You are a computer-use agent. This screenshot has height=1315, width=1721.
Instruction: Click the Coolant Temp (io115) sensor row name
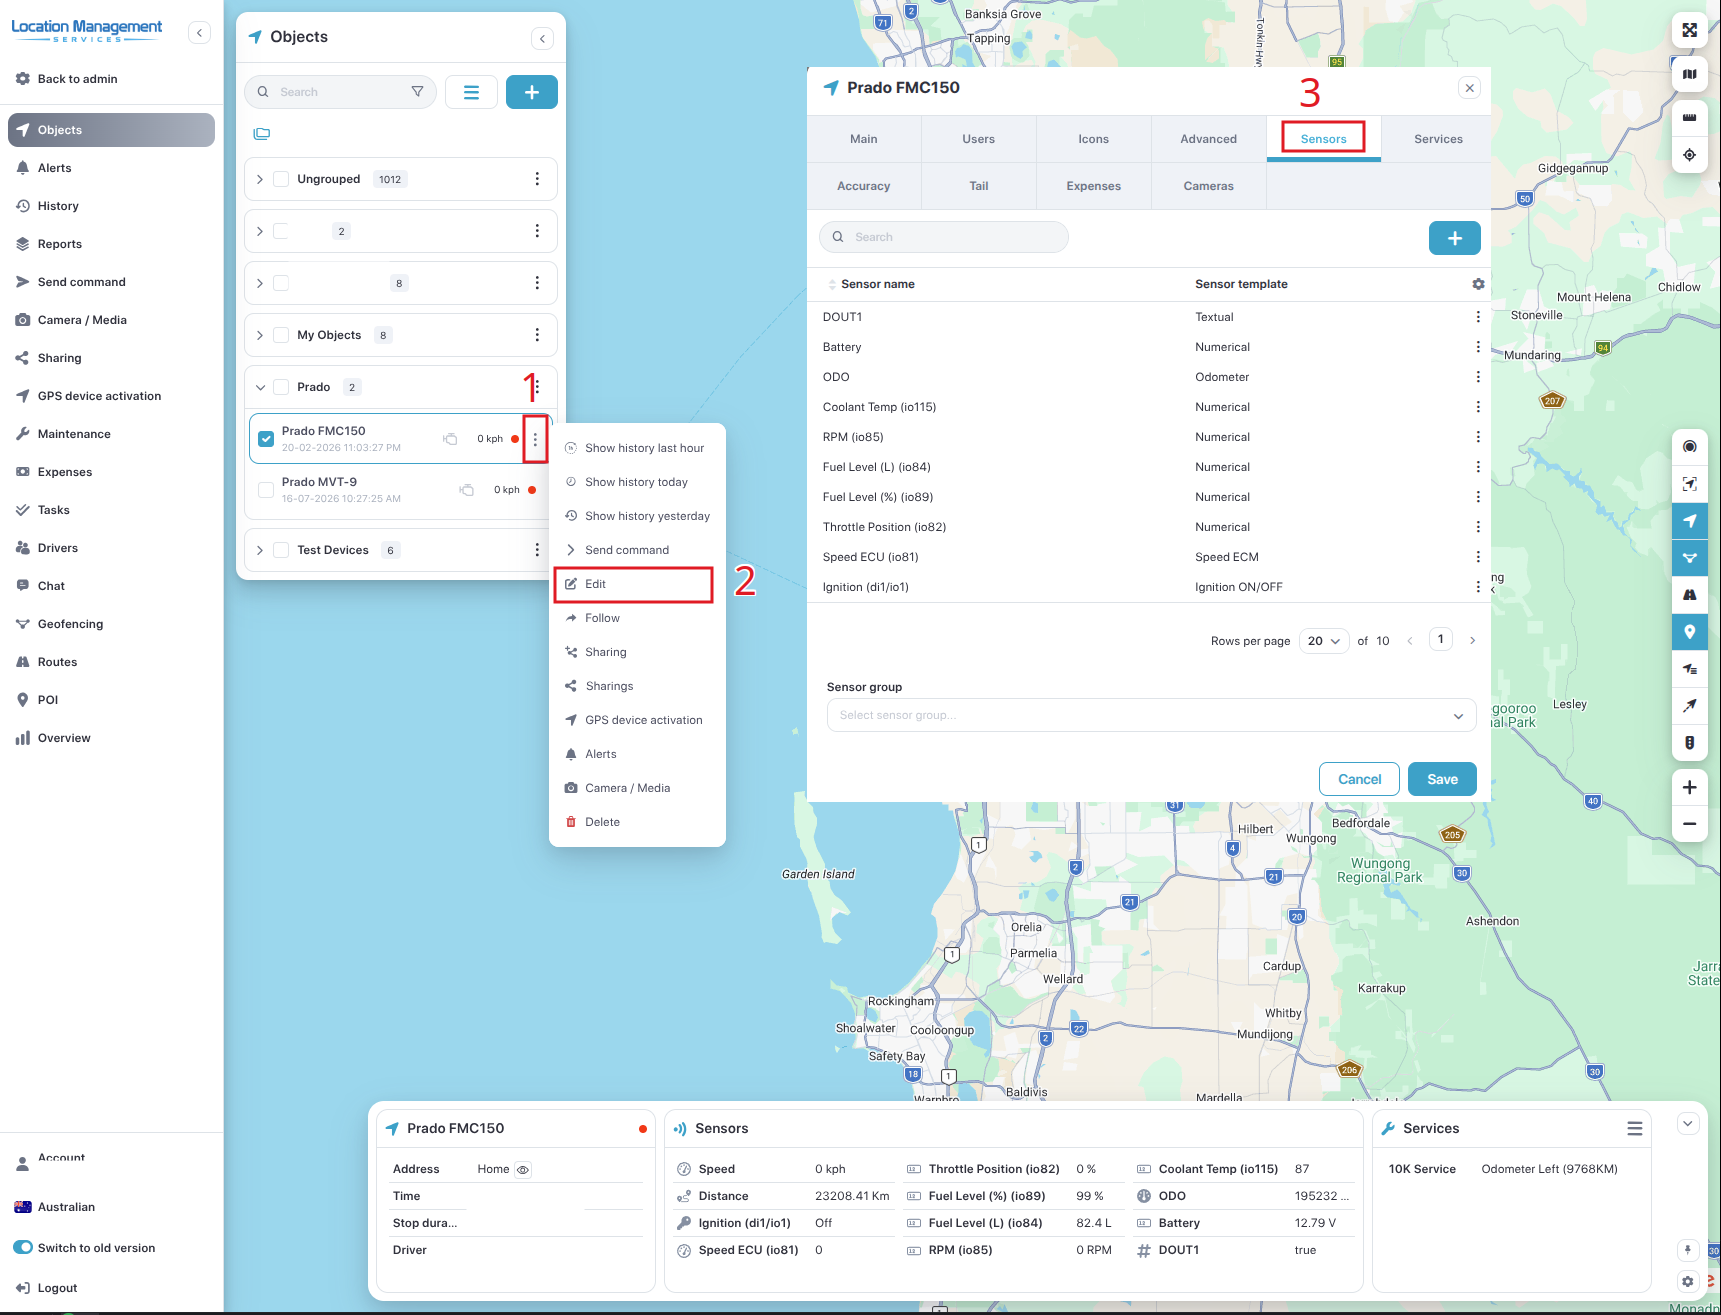879,407
